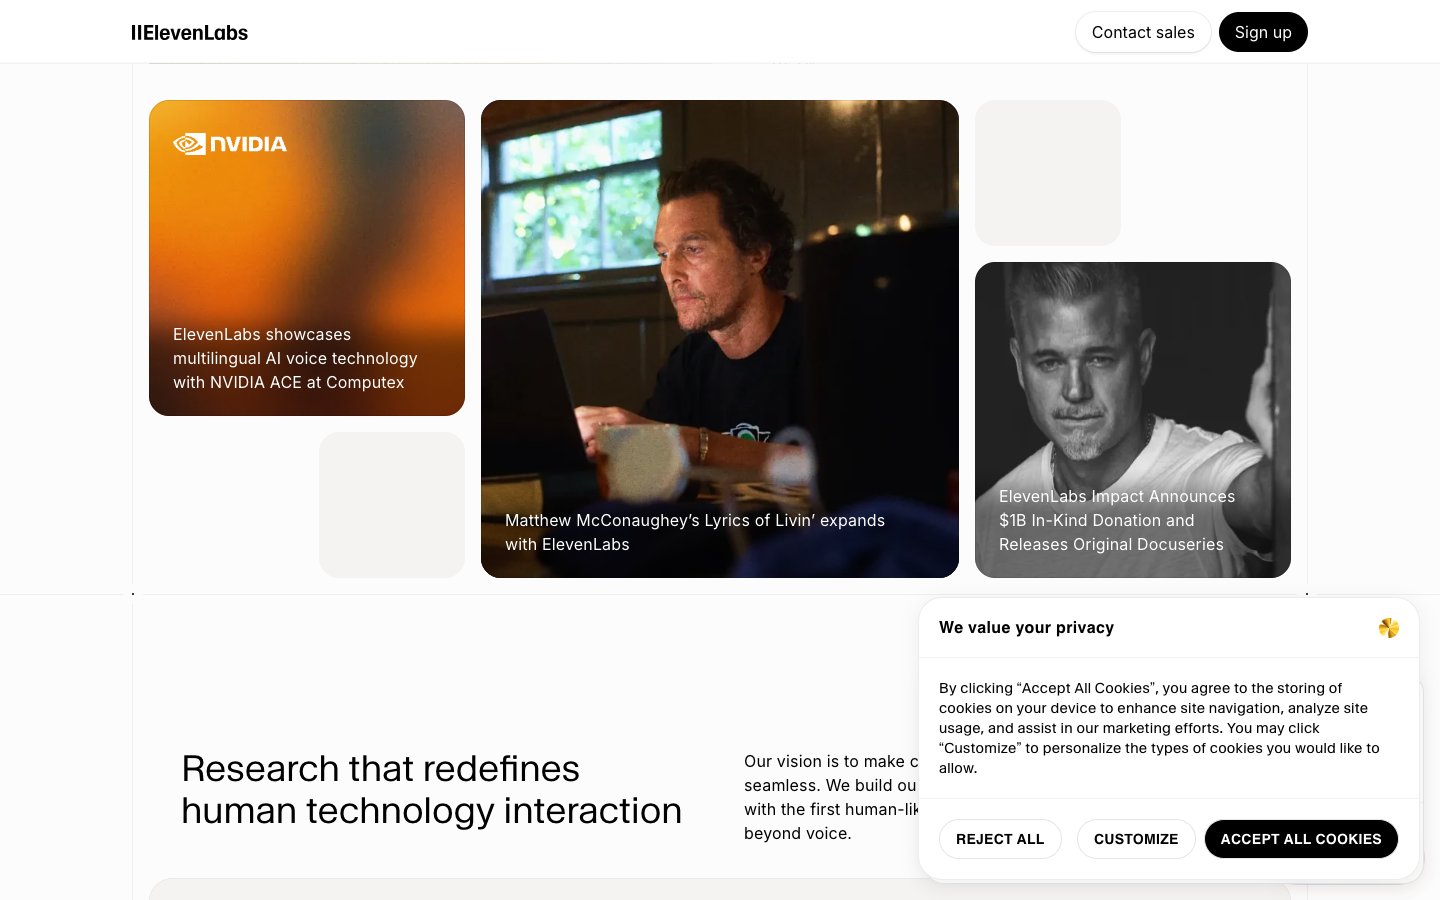
Task: Reject all cookies
Action: click(x=999, y=839)
